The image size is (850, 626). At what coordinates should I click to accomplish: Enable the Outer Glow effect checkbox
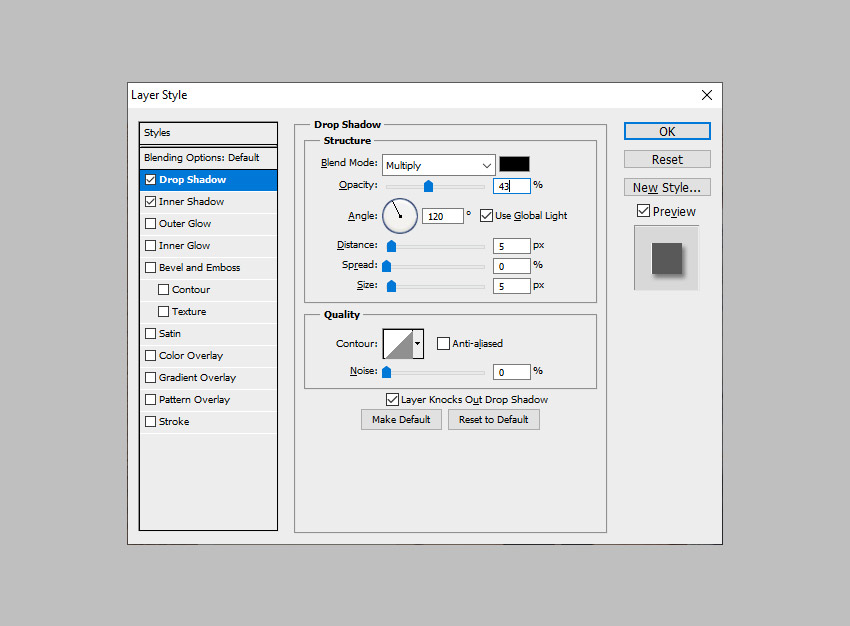151,224
